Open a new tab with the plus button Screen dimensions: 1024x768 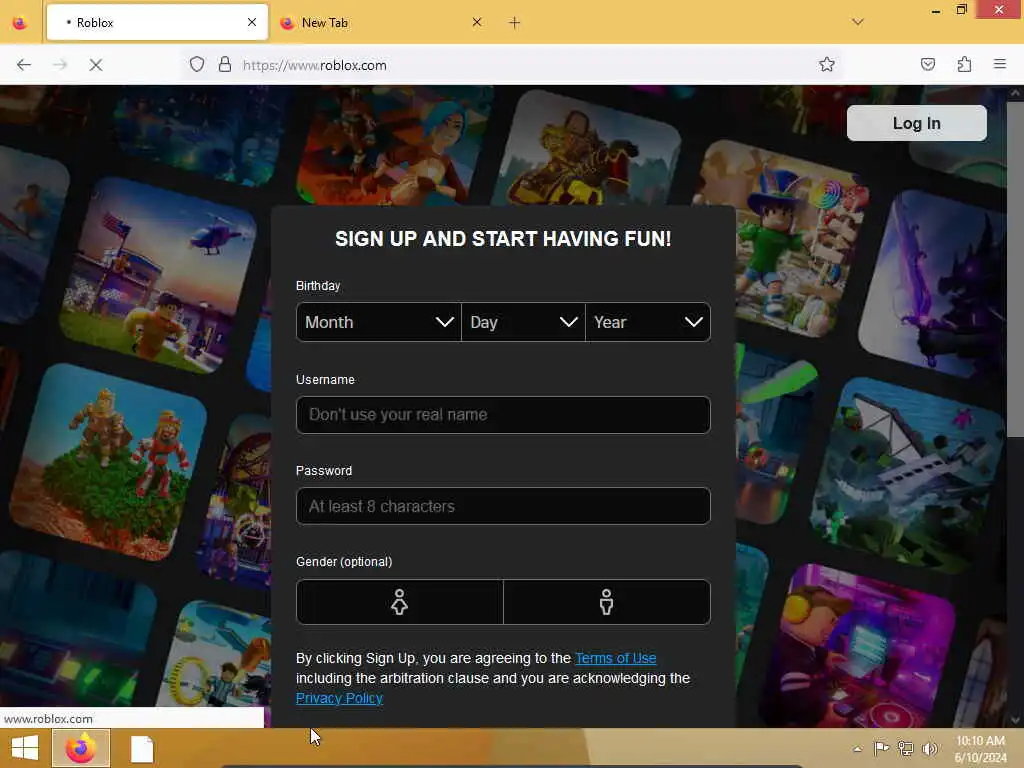(515, 23)
